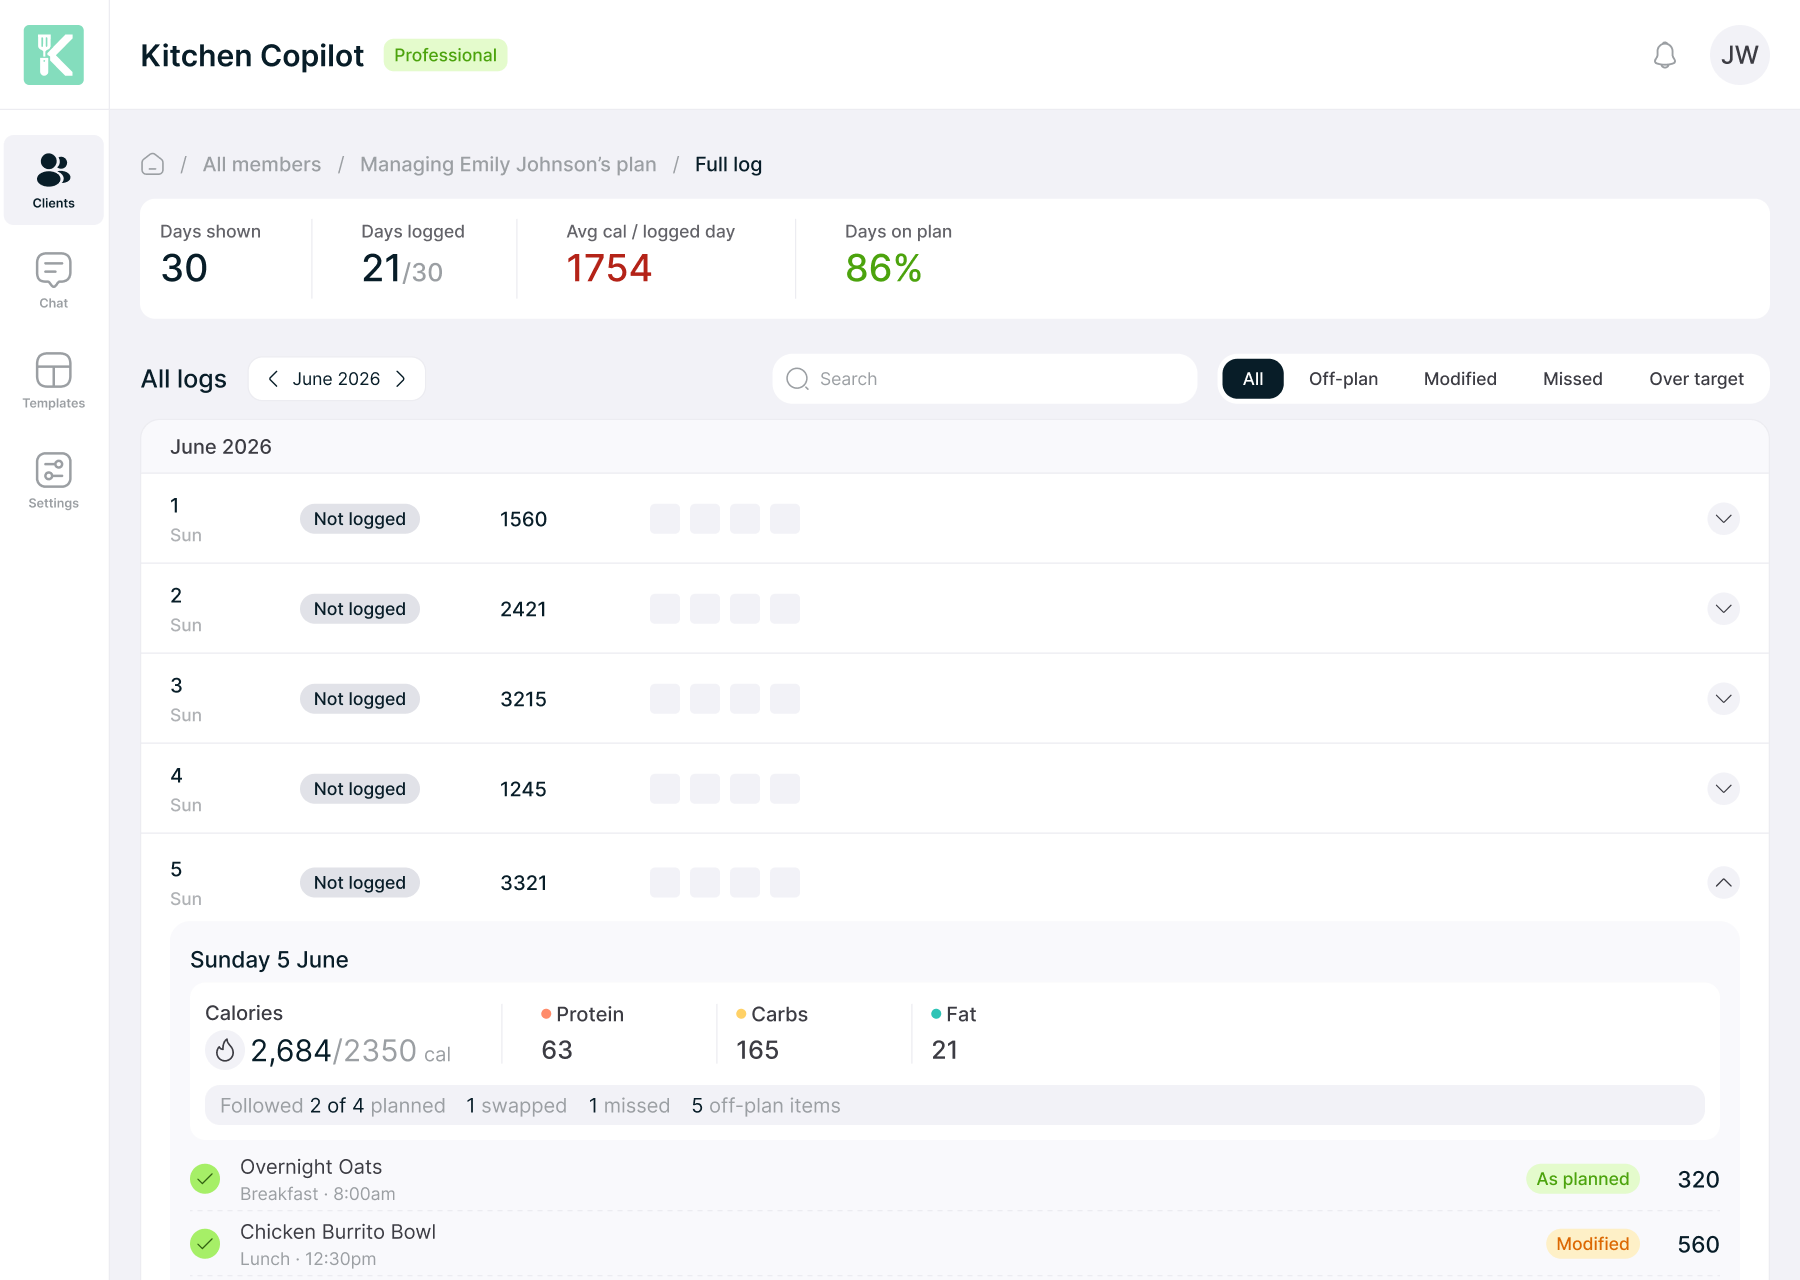Click the June 2026 month label
Image resolution: width=1800 pixels, height=1280 pixels.
pyautogui.click(x=336, y=379)
